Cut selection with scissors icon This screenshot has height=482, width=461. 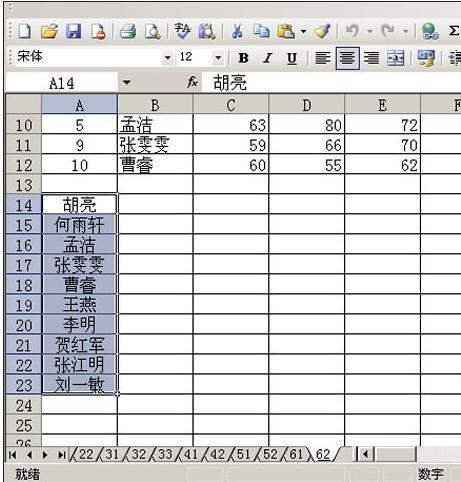237,32
